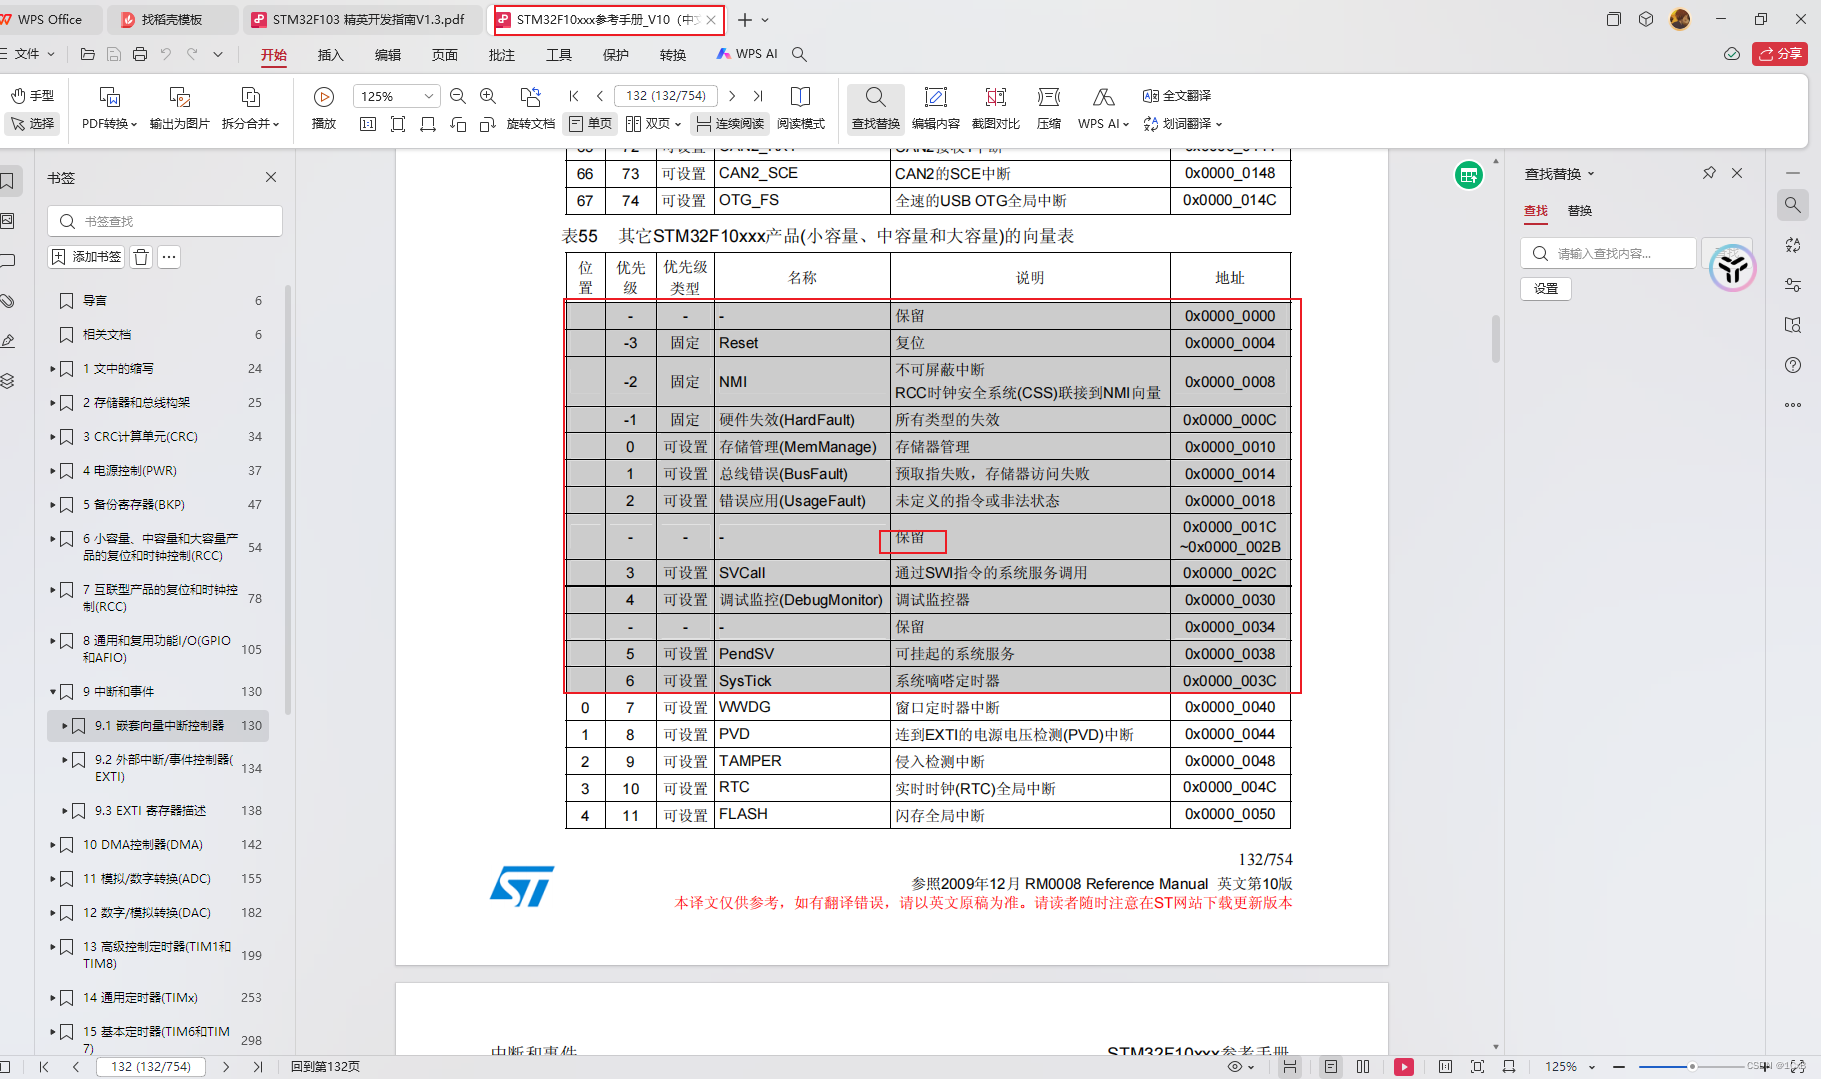Image resolution: width=1821 pixels, height=1079 pixels.
Task: Click red play button in status bar
Action: [1404, 1067]
